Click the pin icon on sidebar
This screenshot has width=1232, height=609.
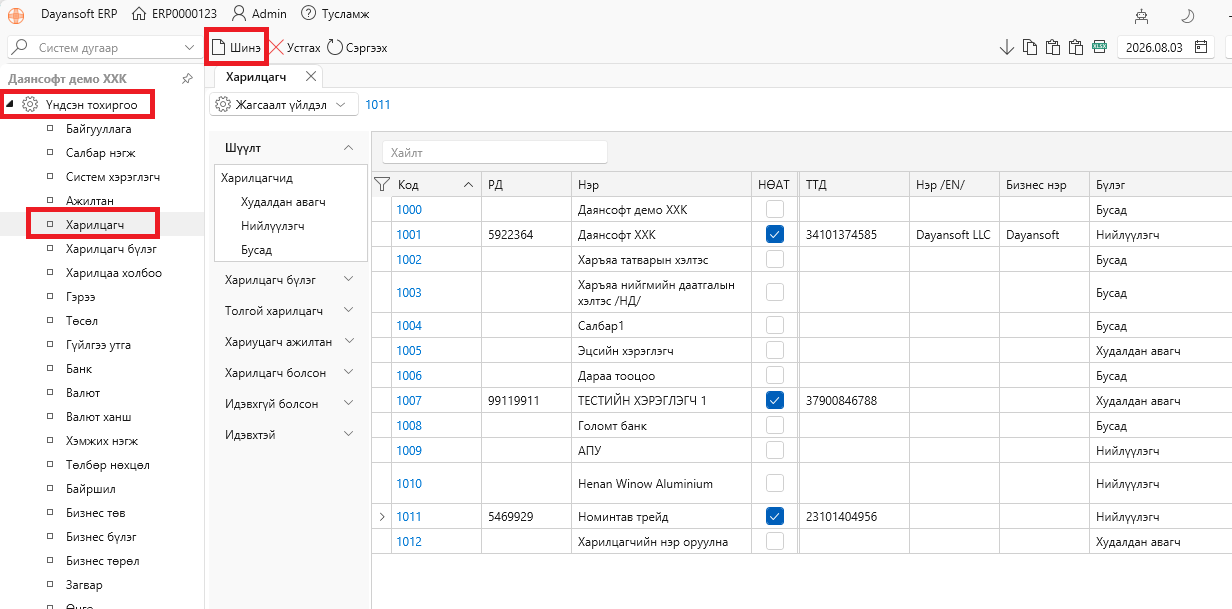186,78
